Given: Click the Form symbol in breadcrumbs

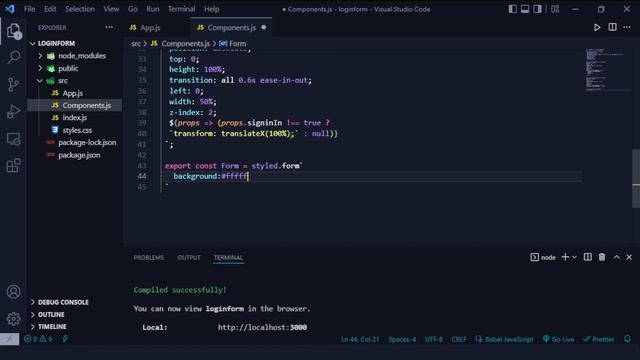Looking at the screenshot, I should pos(233,43).
